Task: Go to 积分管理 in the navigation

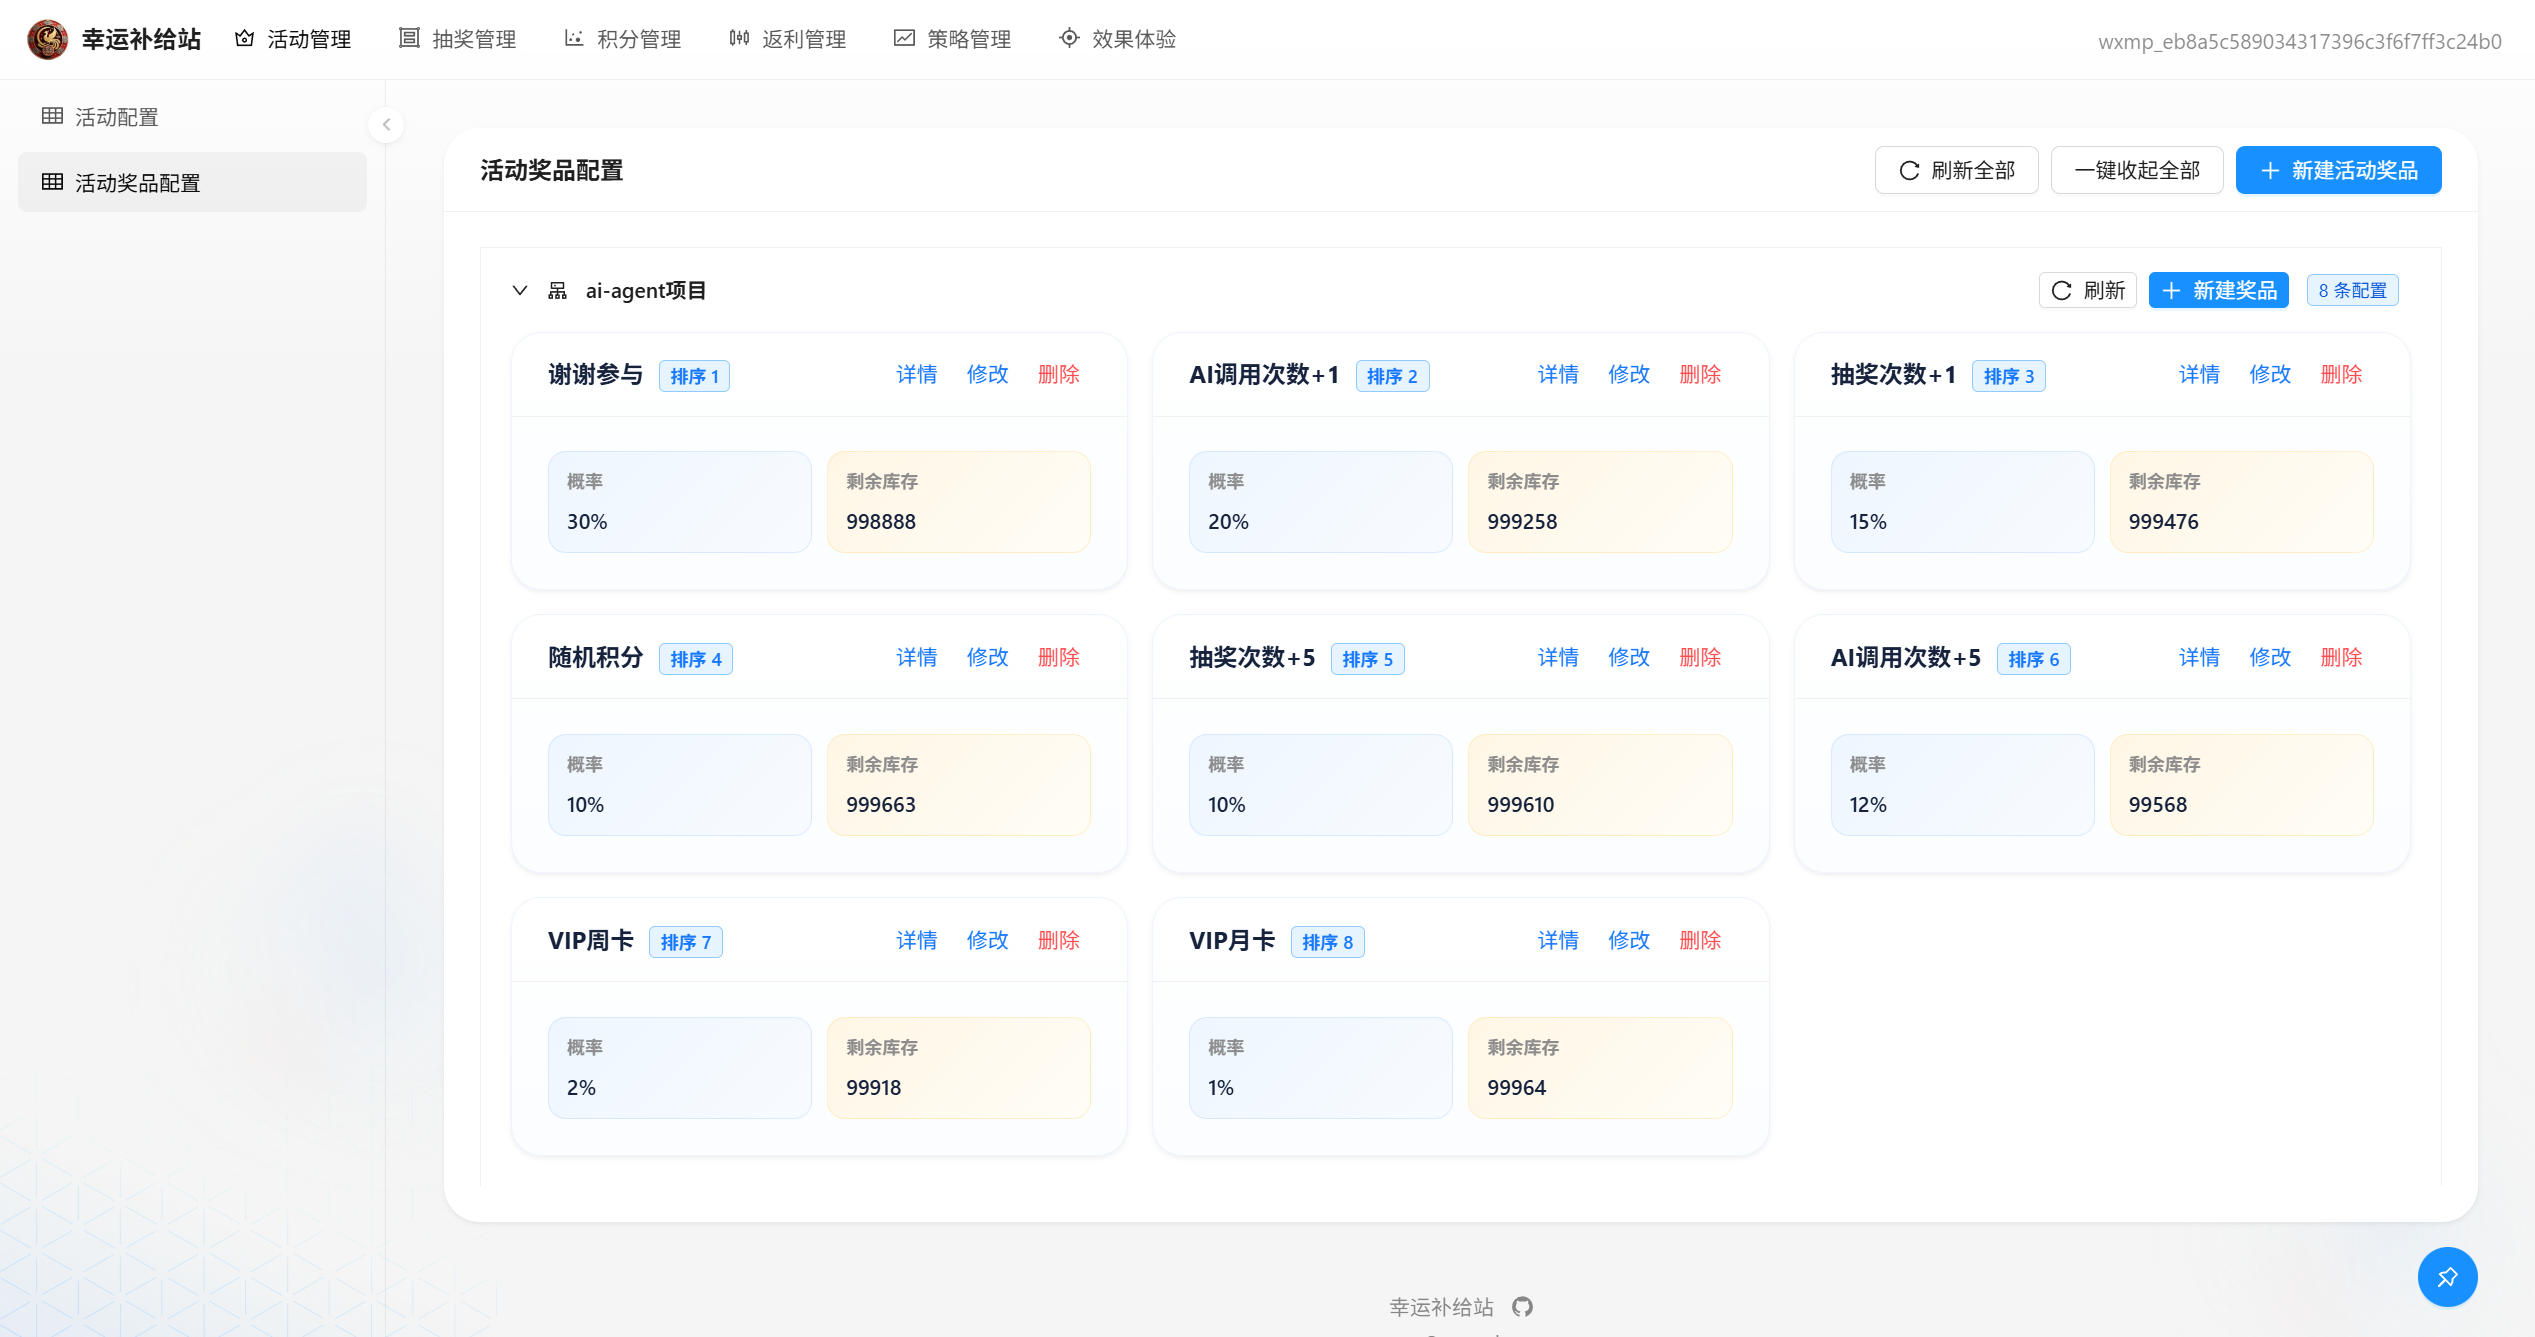Action: click(622, 39)
